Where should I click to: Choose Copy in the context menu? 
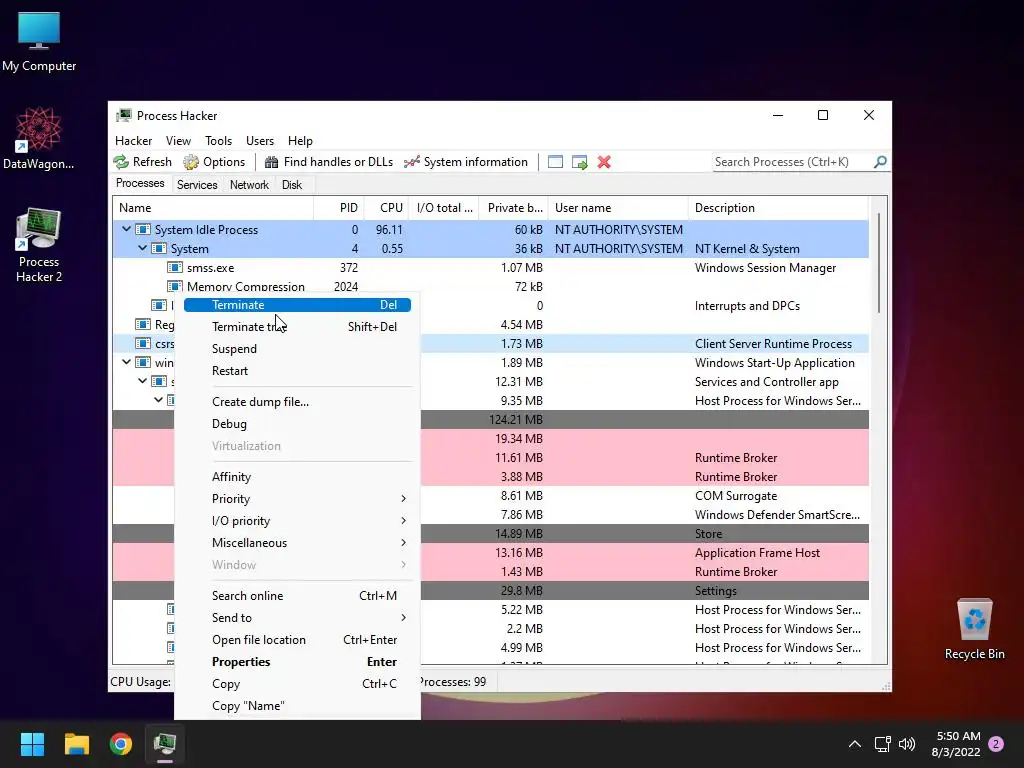(297, 684)
